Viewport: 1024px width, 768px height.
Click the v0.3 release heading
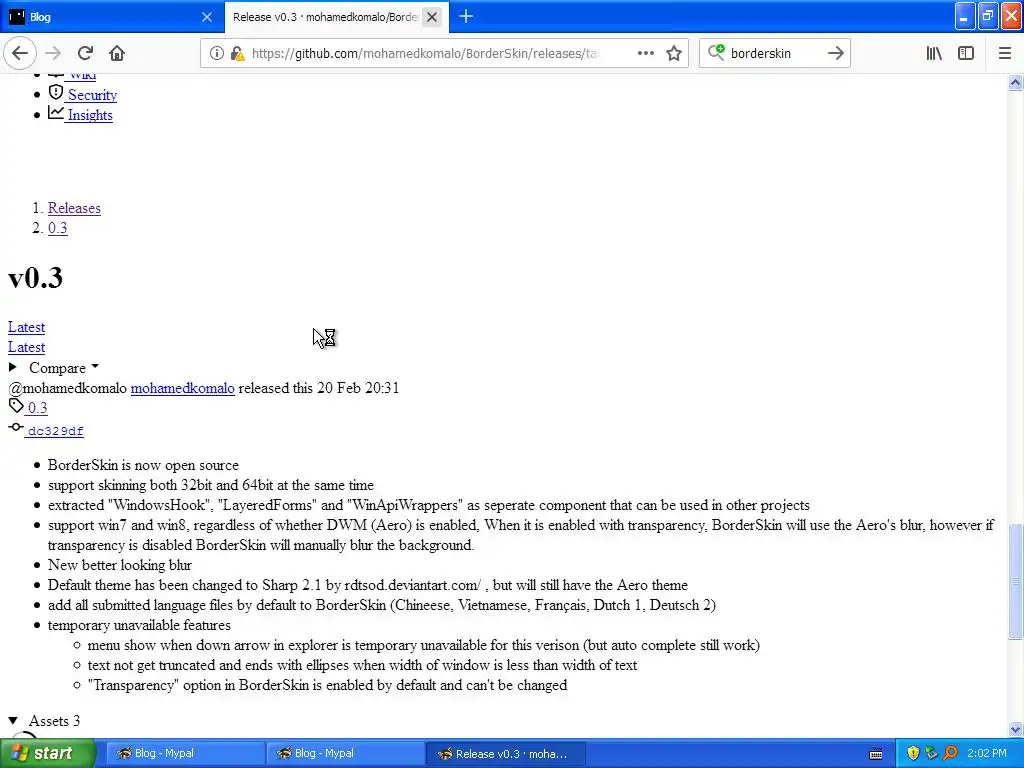point(35,278)
